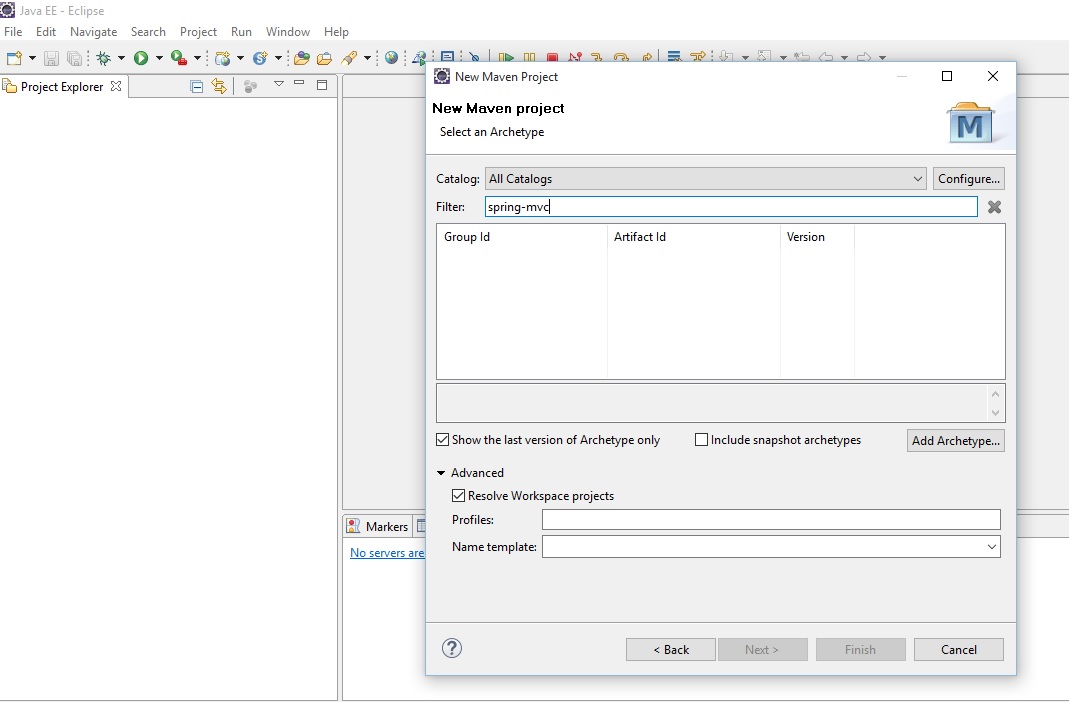Open the Debug dropdown arrow
Viewport: 1069px width, 702px height.
(x=121, y=58)
